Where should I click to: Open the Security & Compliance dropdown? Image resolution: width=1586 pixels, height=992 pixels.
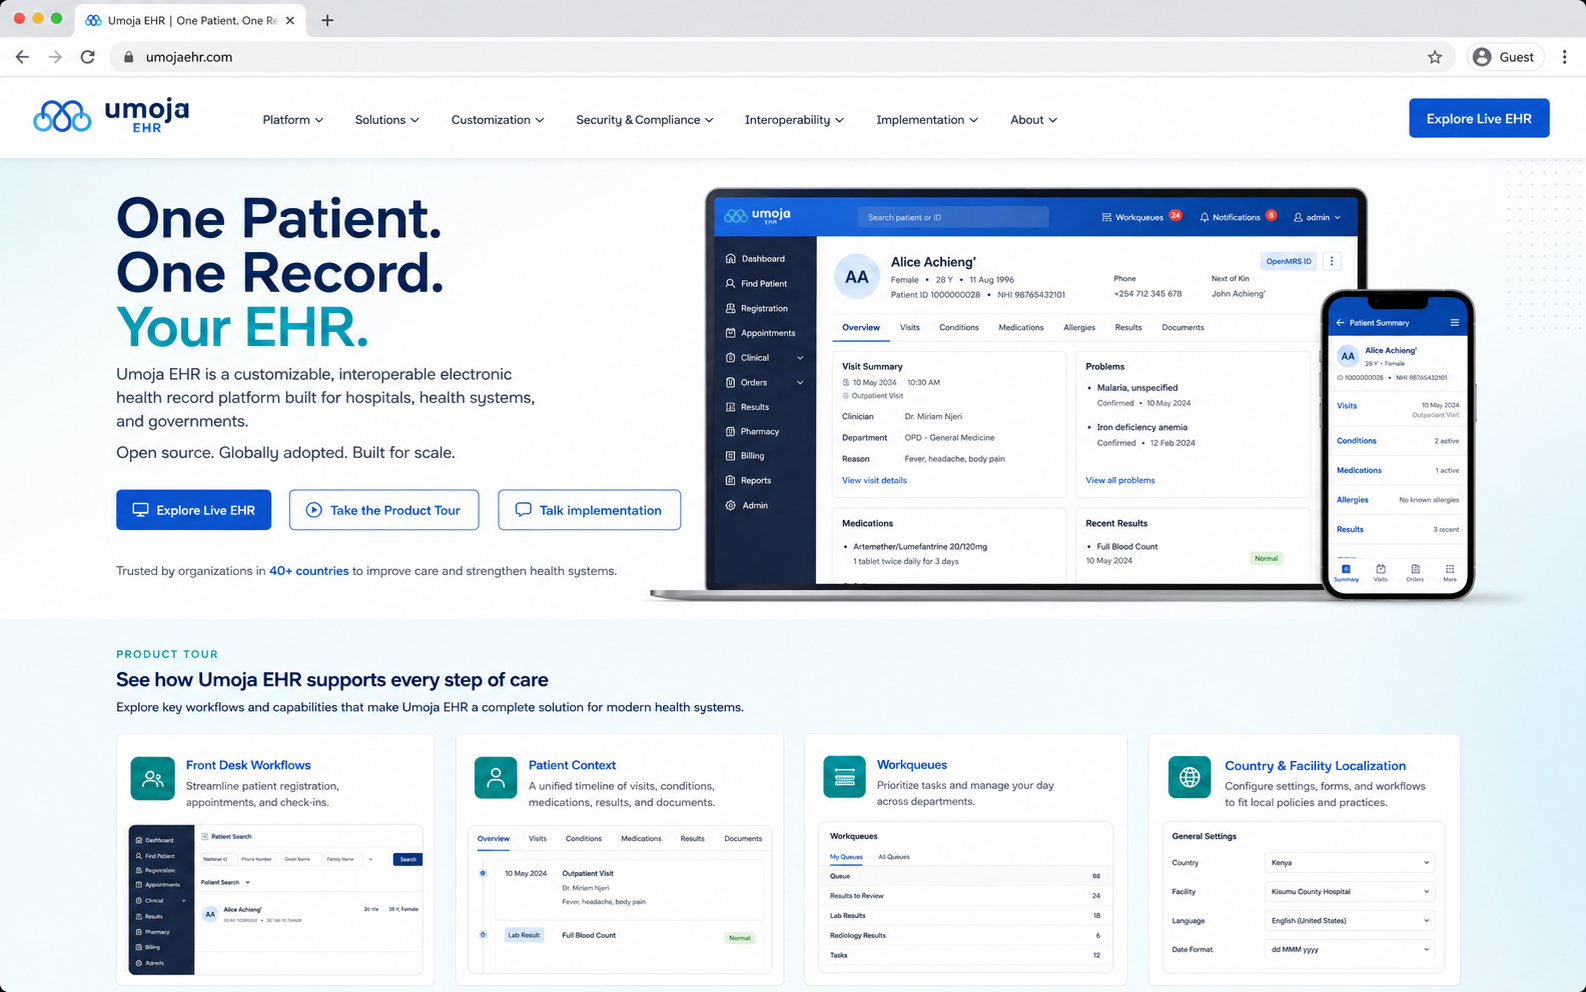coord(645,120)
